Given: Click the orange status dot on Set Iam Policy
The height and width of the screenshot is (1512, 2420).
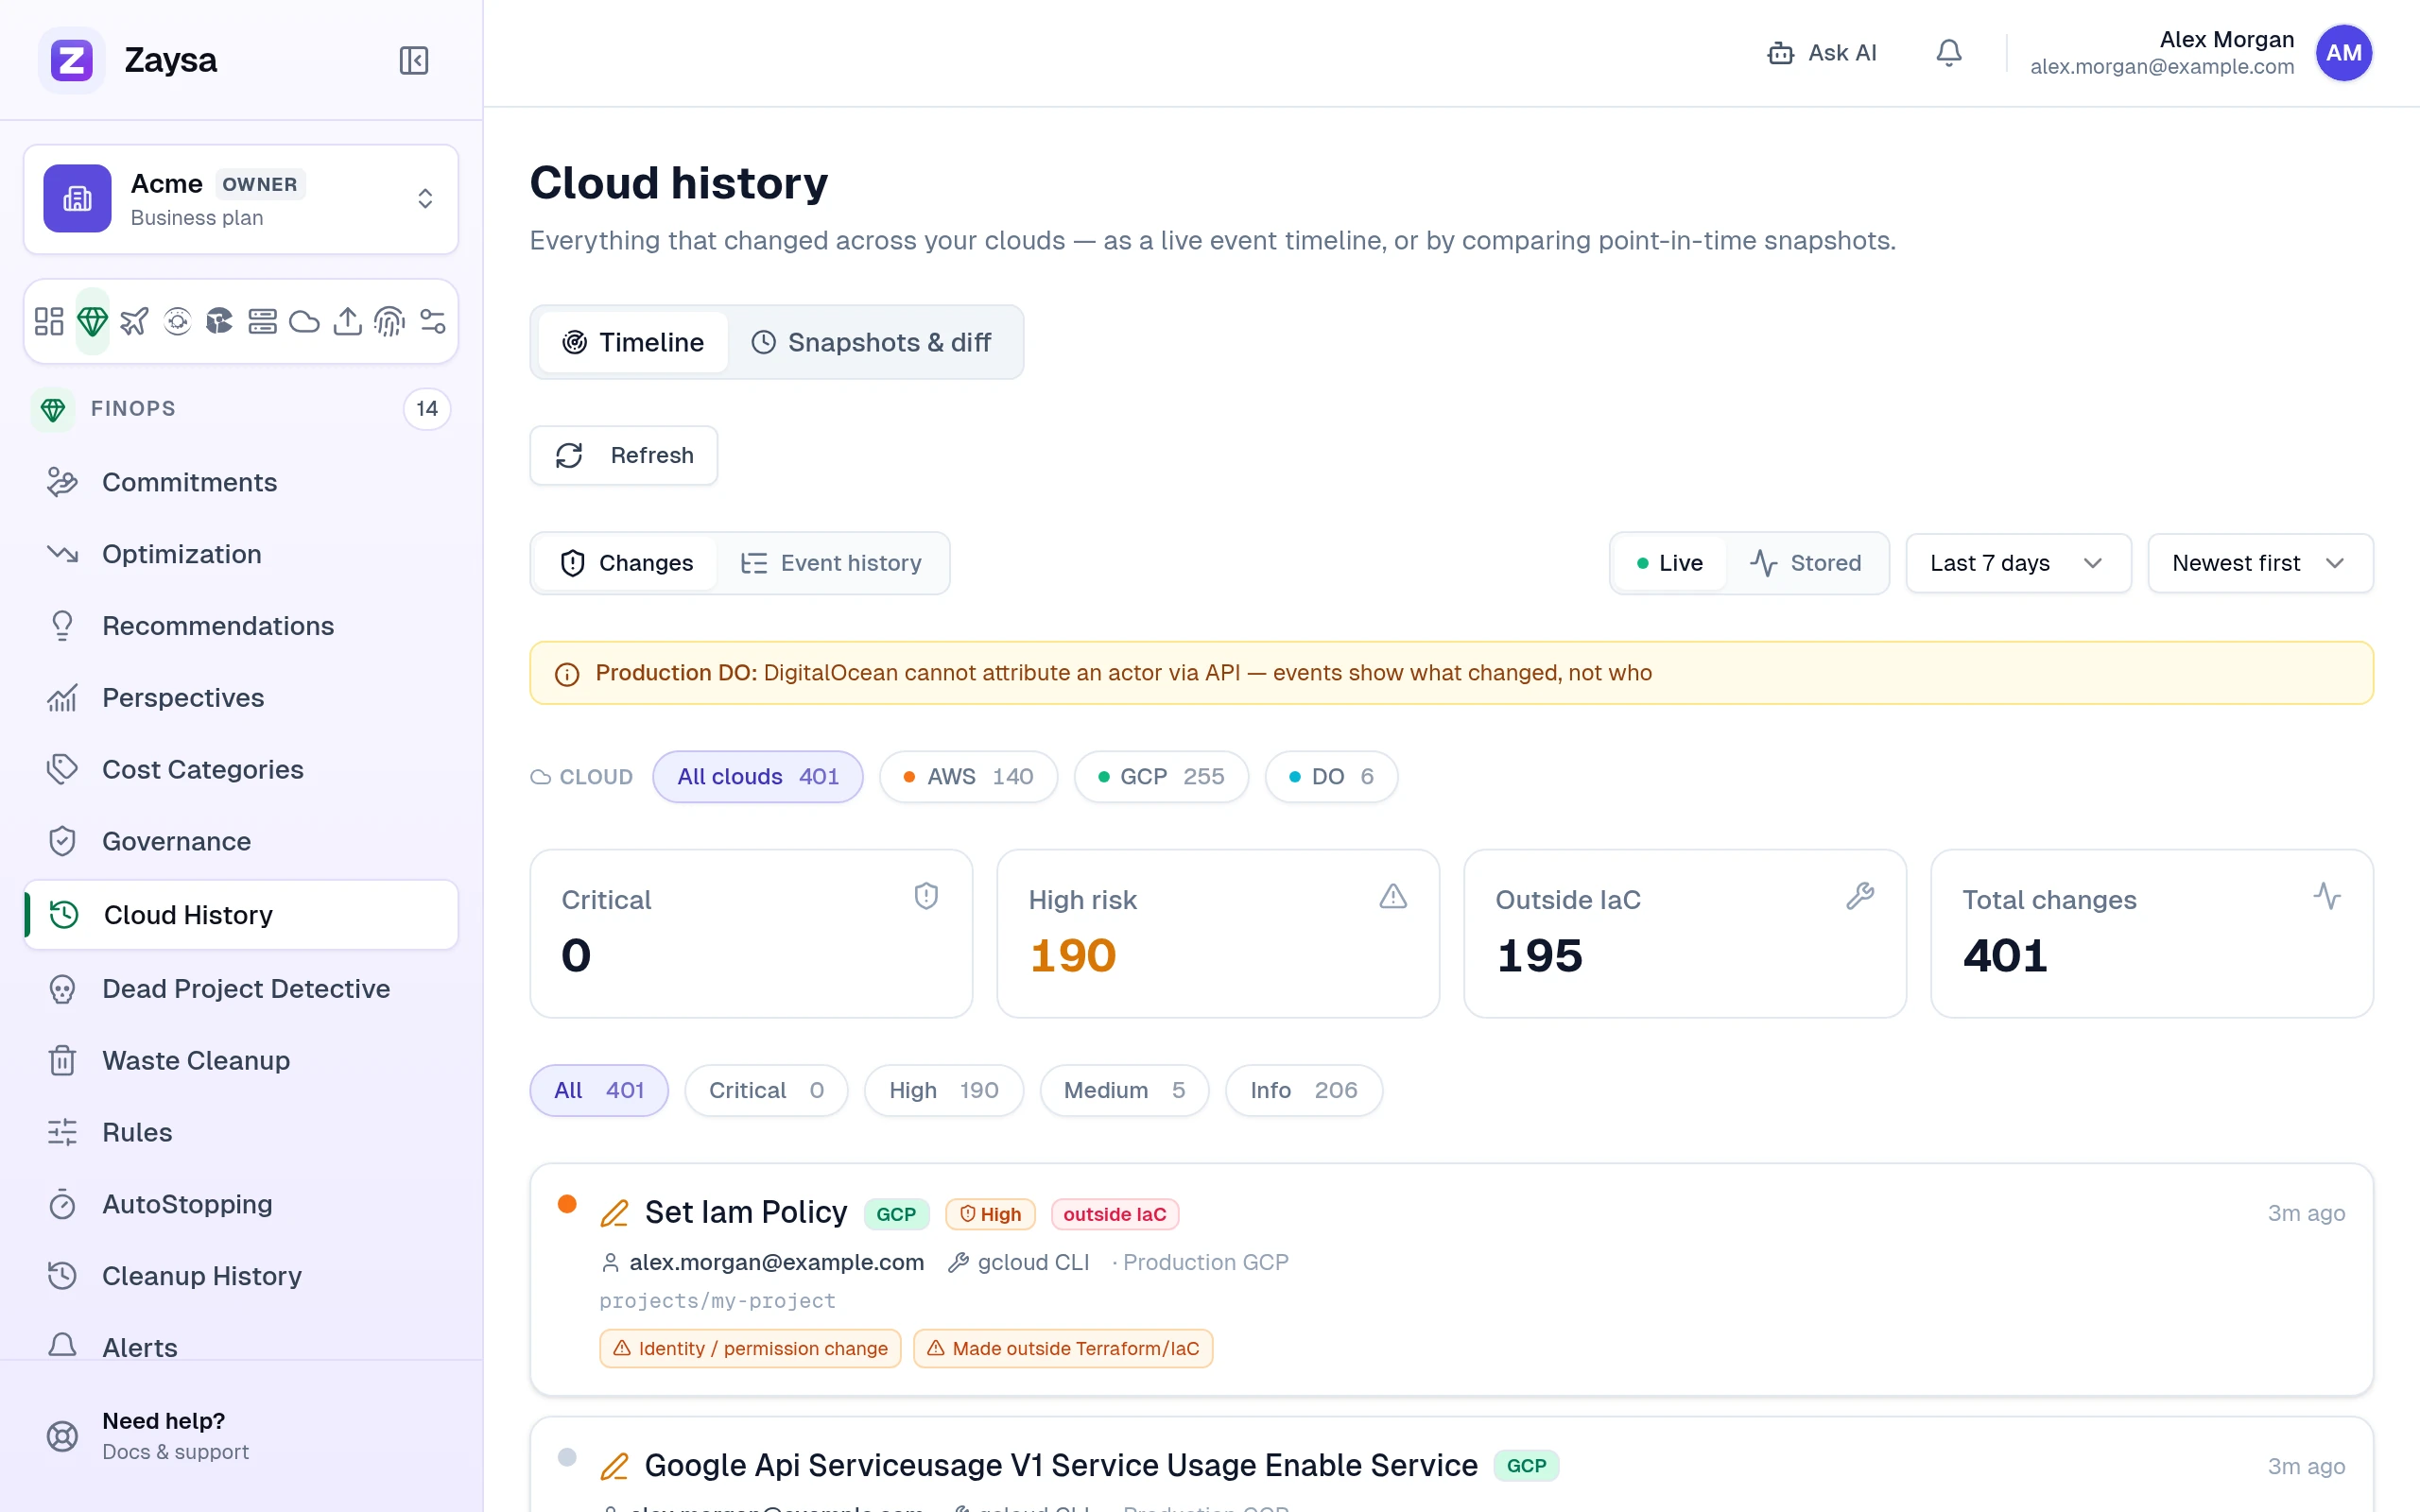Looking at the screenshot, I should pyautogui.click(x=567, y=1203).
